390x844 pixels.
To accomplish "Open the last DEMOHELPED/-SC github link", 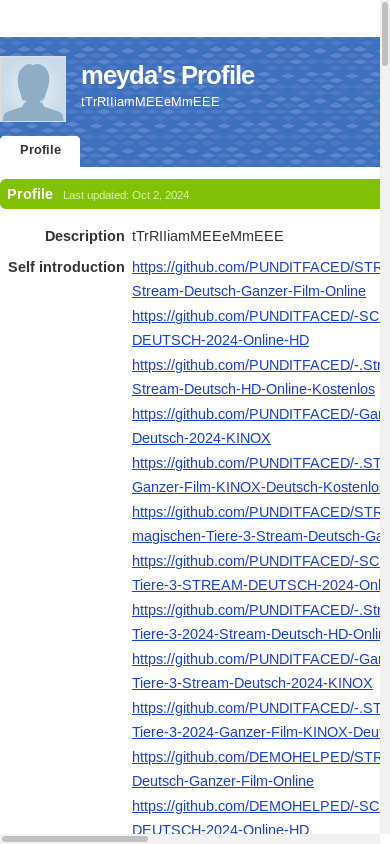I will pos(256,806).
